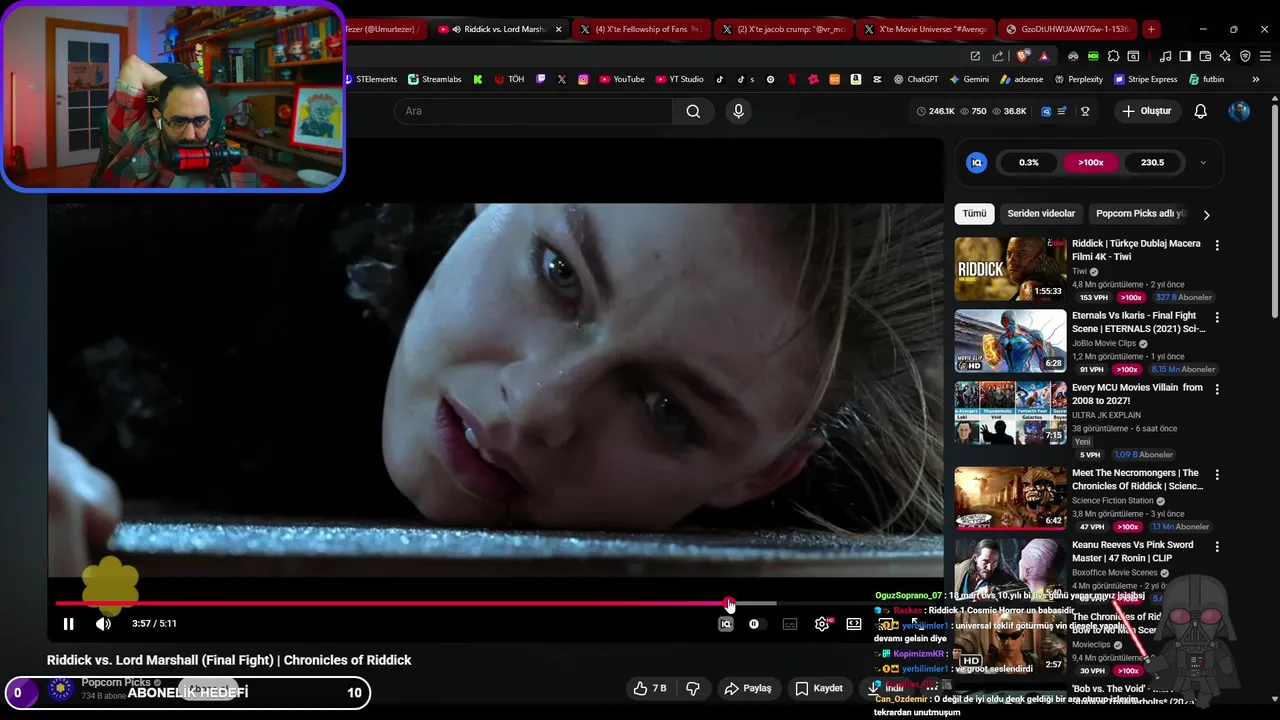Open the Instagram bookmark icon
The image size is (1280, 720).
[583, 79]
